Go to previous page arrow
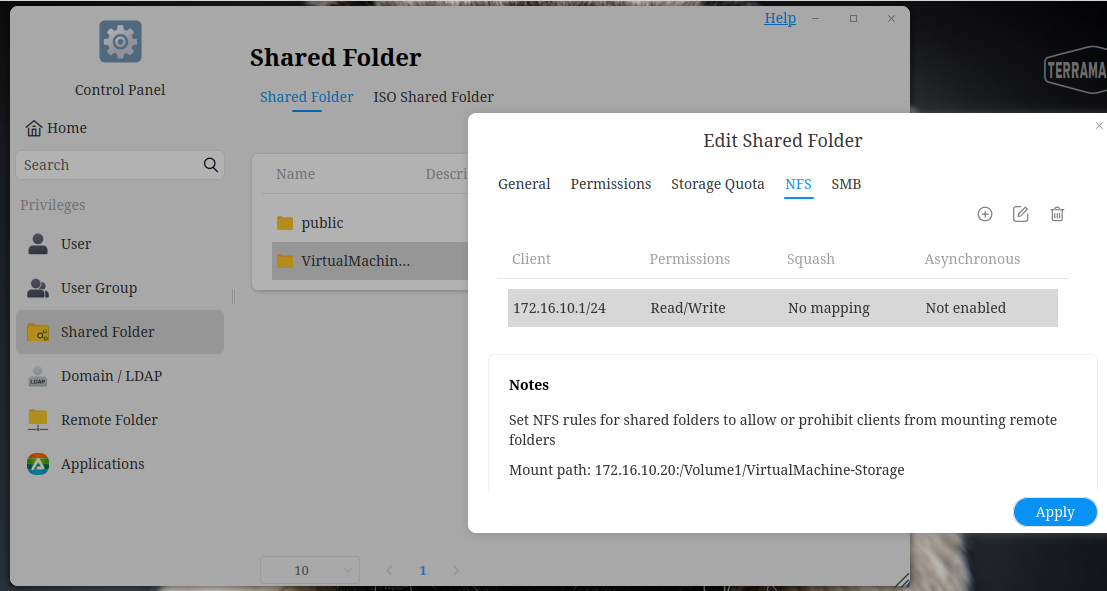 389,570
